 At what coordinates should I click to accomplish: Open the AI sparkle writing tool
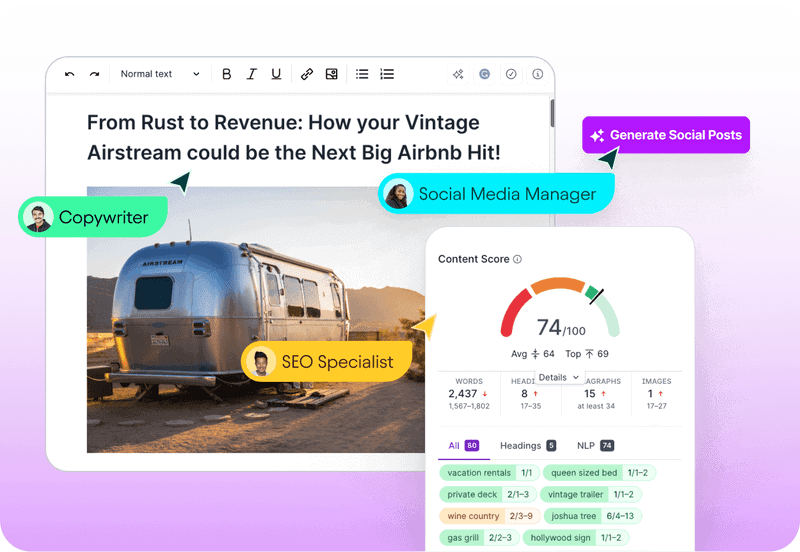(458, 74)
